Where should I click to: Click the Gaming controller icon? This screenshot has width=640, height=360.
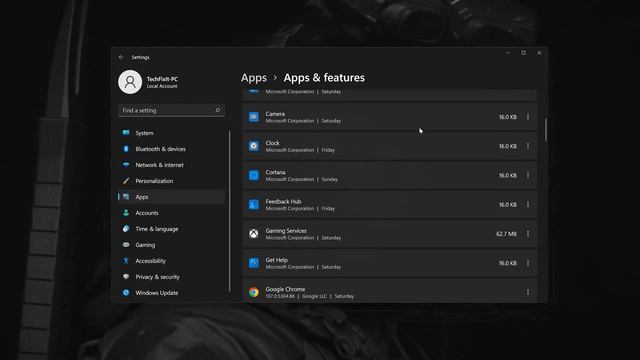[x=126, y=244]
